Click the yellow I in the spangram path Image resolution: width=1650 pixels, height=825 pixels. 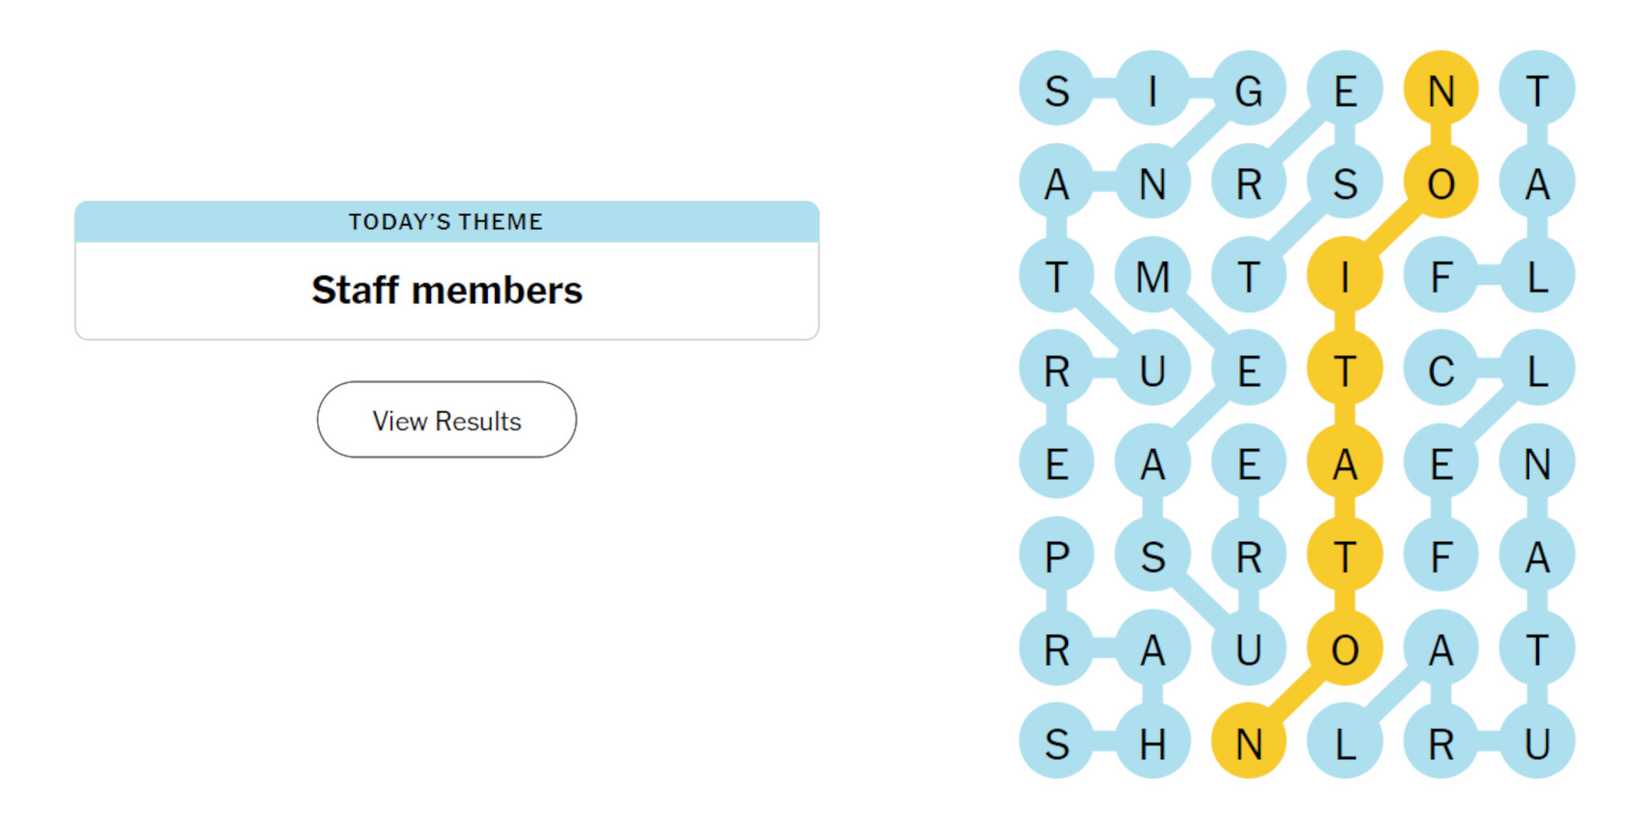pos(1345,275)
